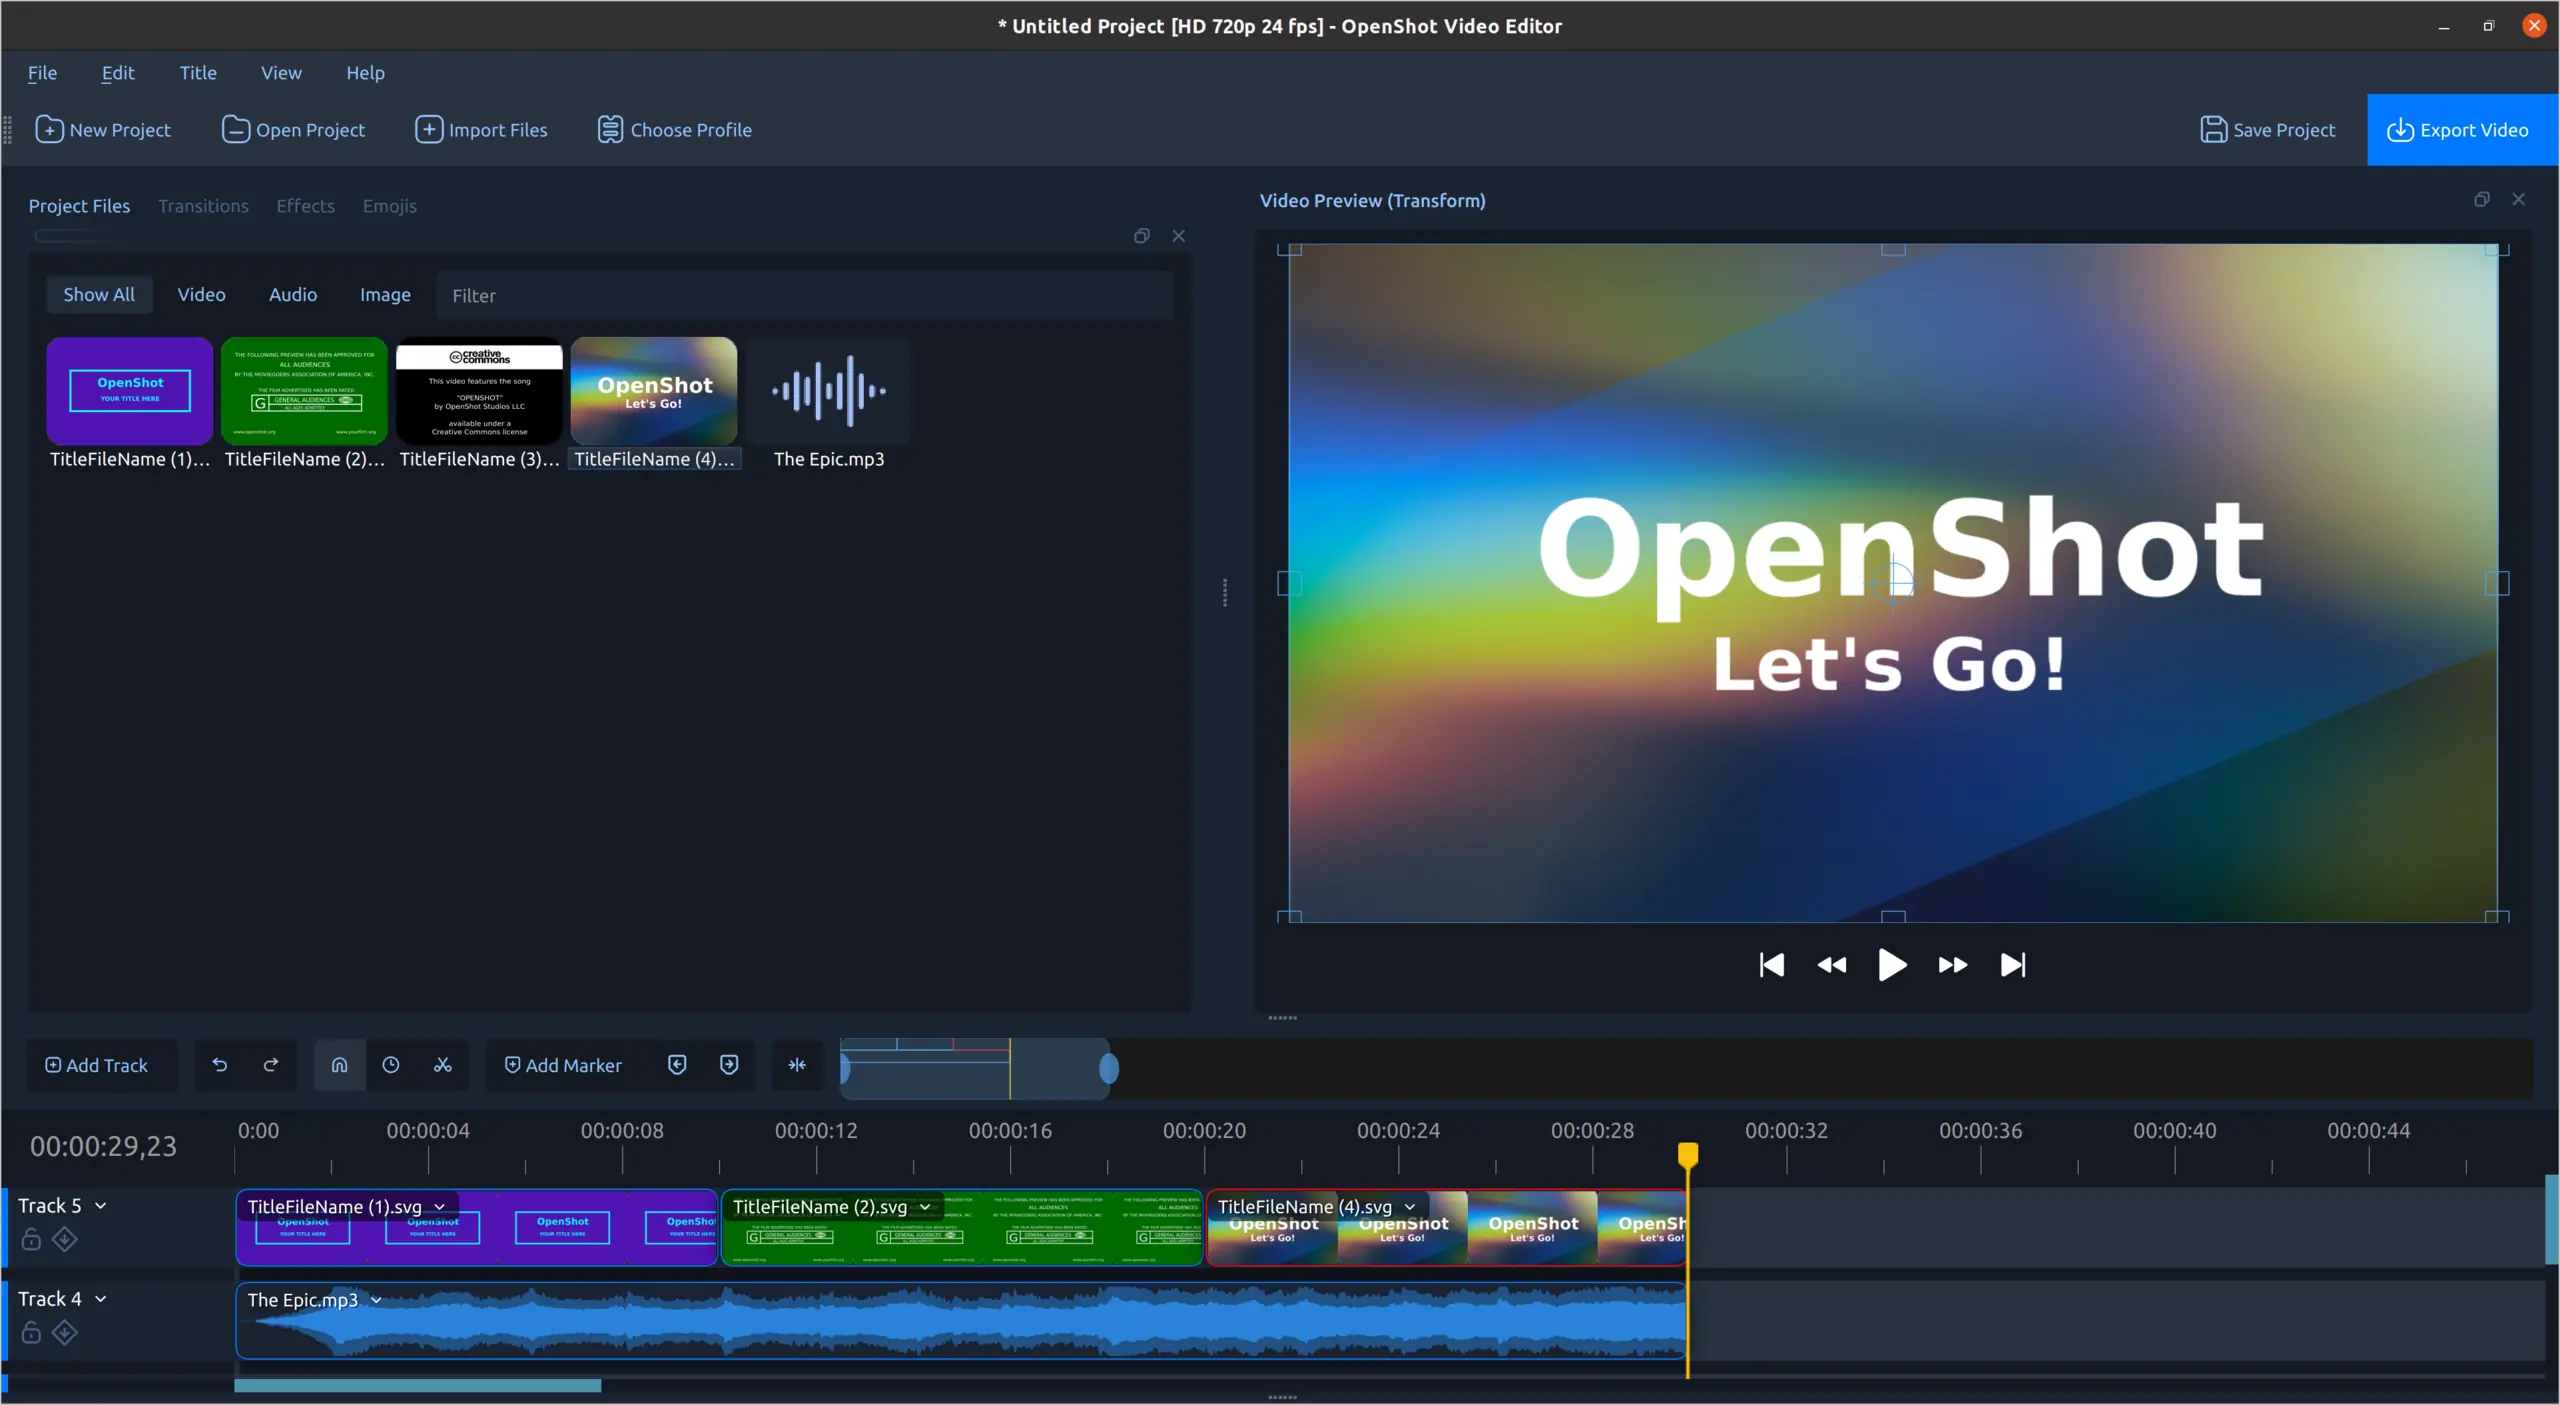This screenshot has width=2560, height=1405.
Task: Click the Filter text field
Action: [804, 296]
